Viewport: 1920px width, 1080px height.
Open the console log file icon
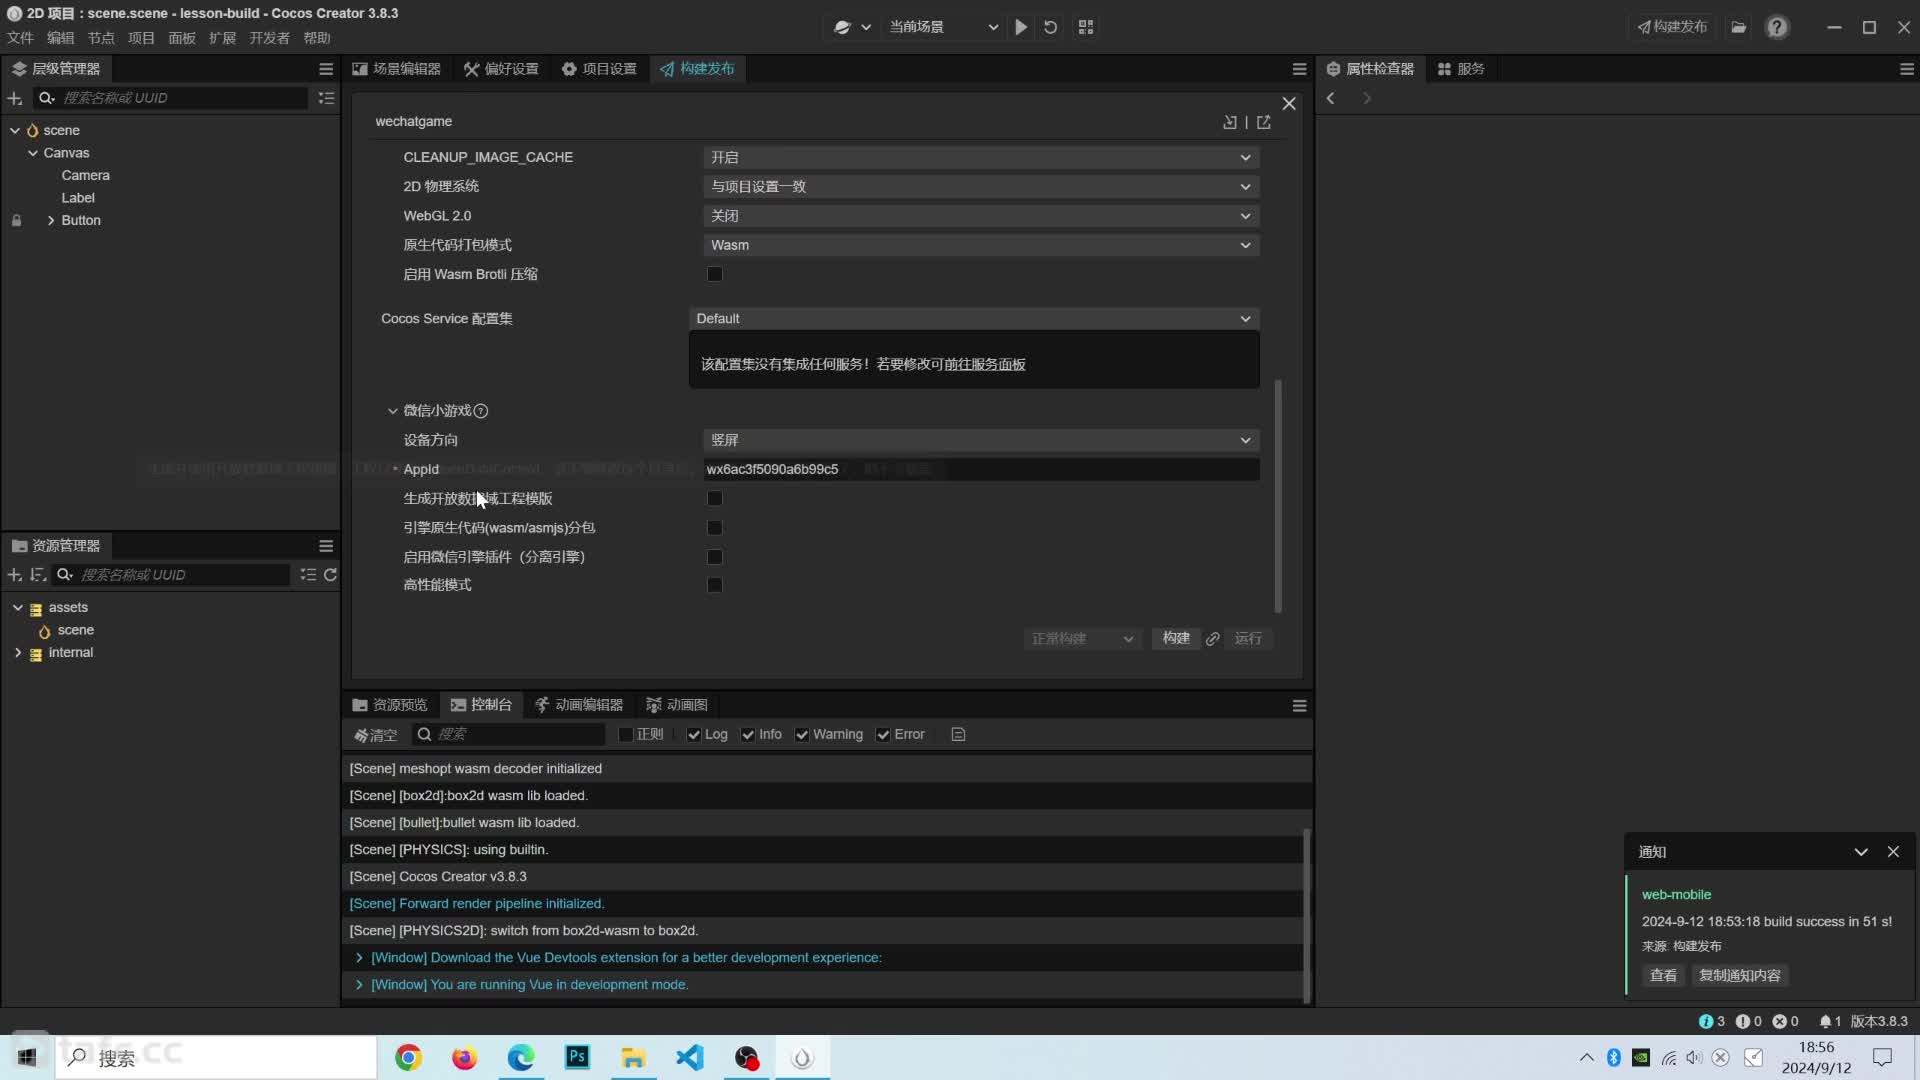coord(958,735)
